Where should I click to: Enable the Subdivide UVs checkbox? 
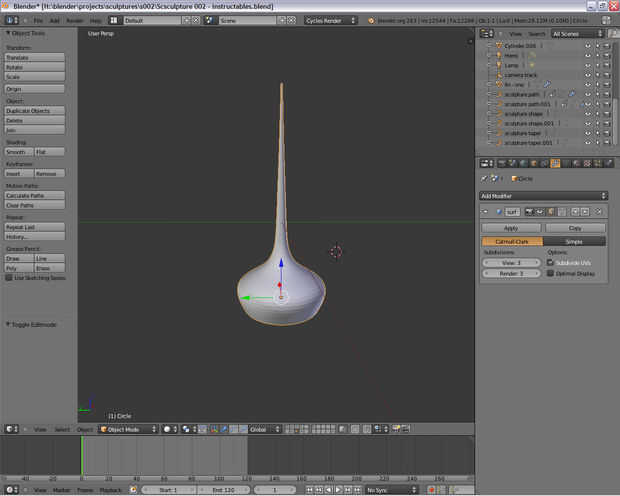click(550, 263)
